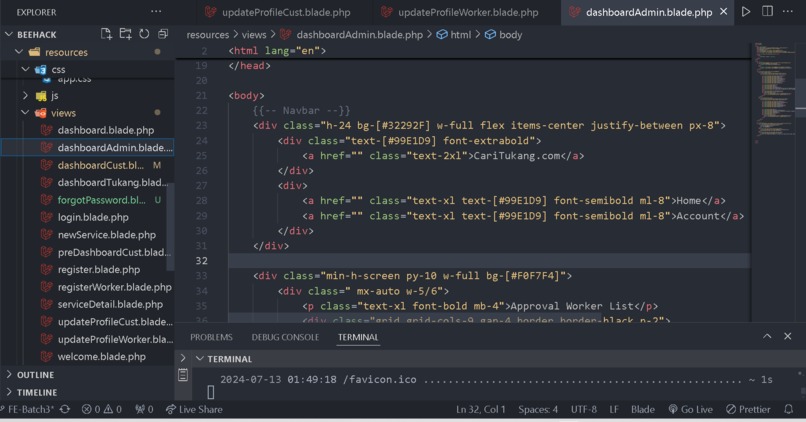
Task: Open dashboard.blade.php from Explorer
Action: 105,130
